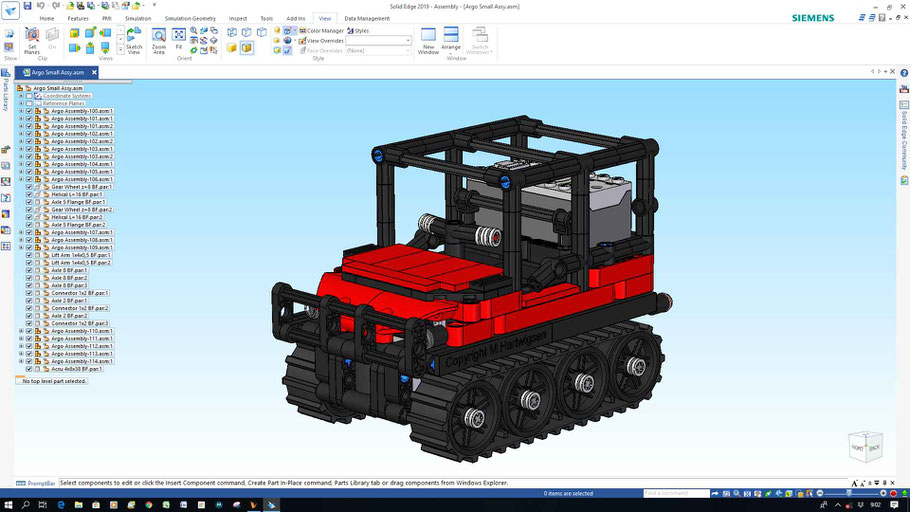
Task: Click the PromptBar label
Action: click(41, 483)
